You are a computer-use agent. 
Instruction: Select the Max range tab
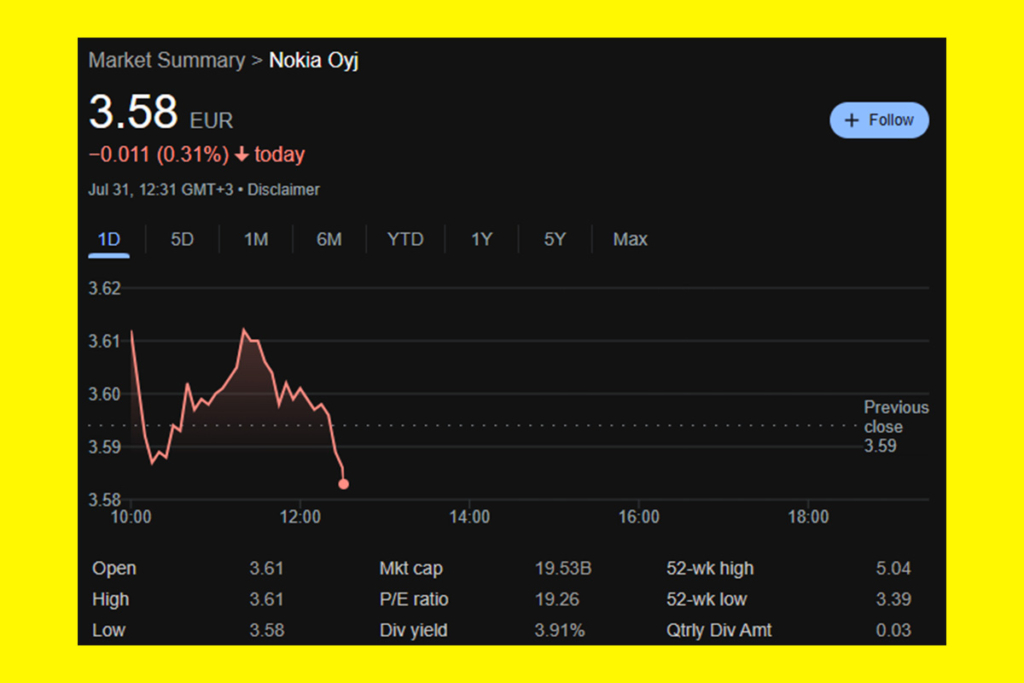click(630, 239)
